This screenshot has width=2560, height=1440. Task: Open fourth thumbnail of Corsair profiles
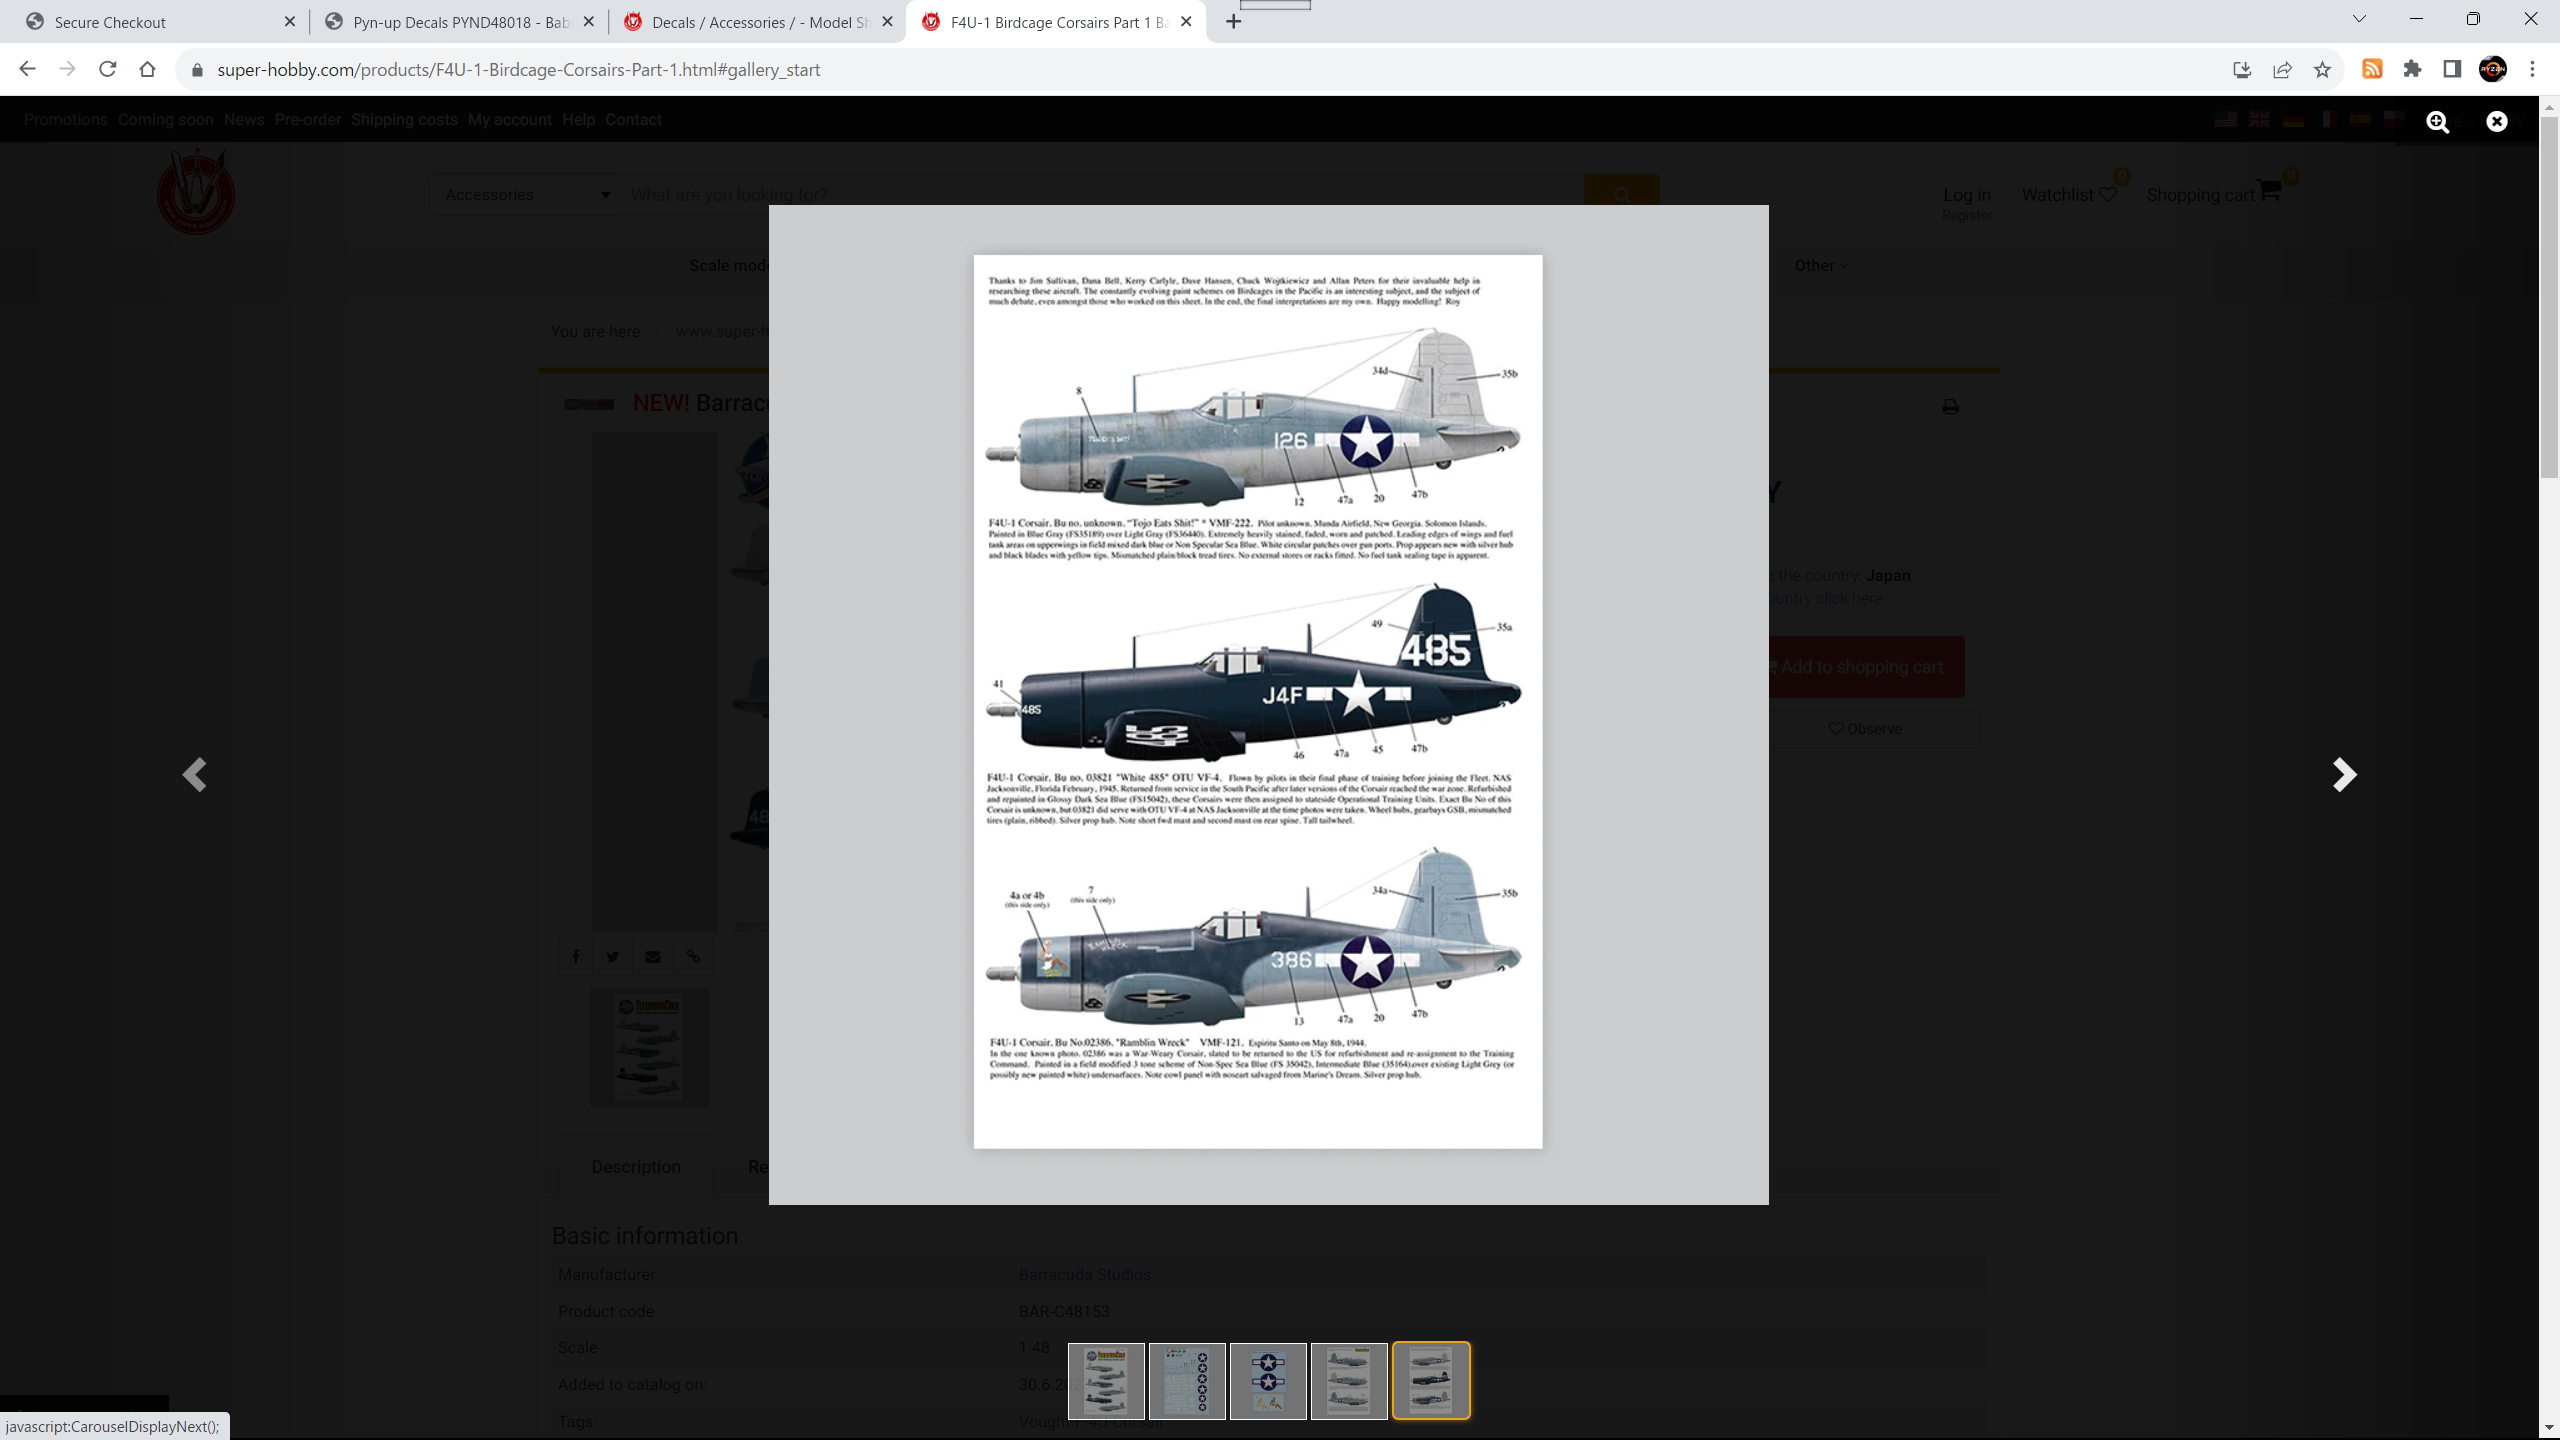coord(1349,1380)
